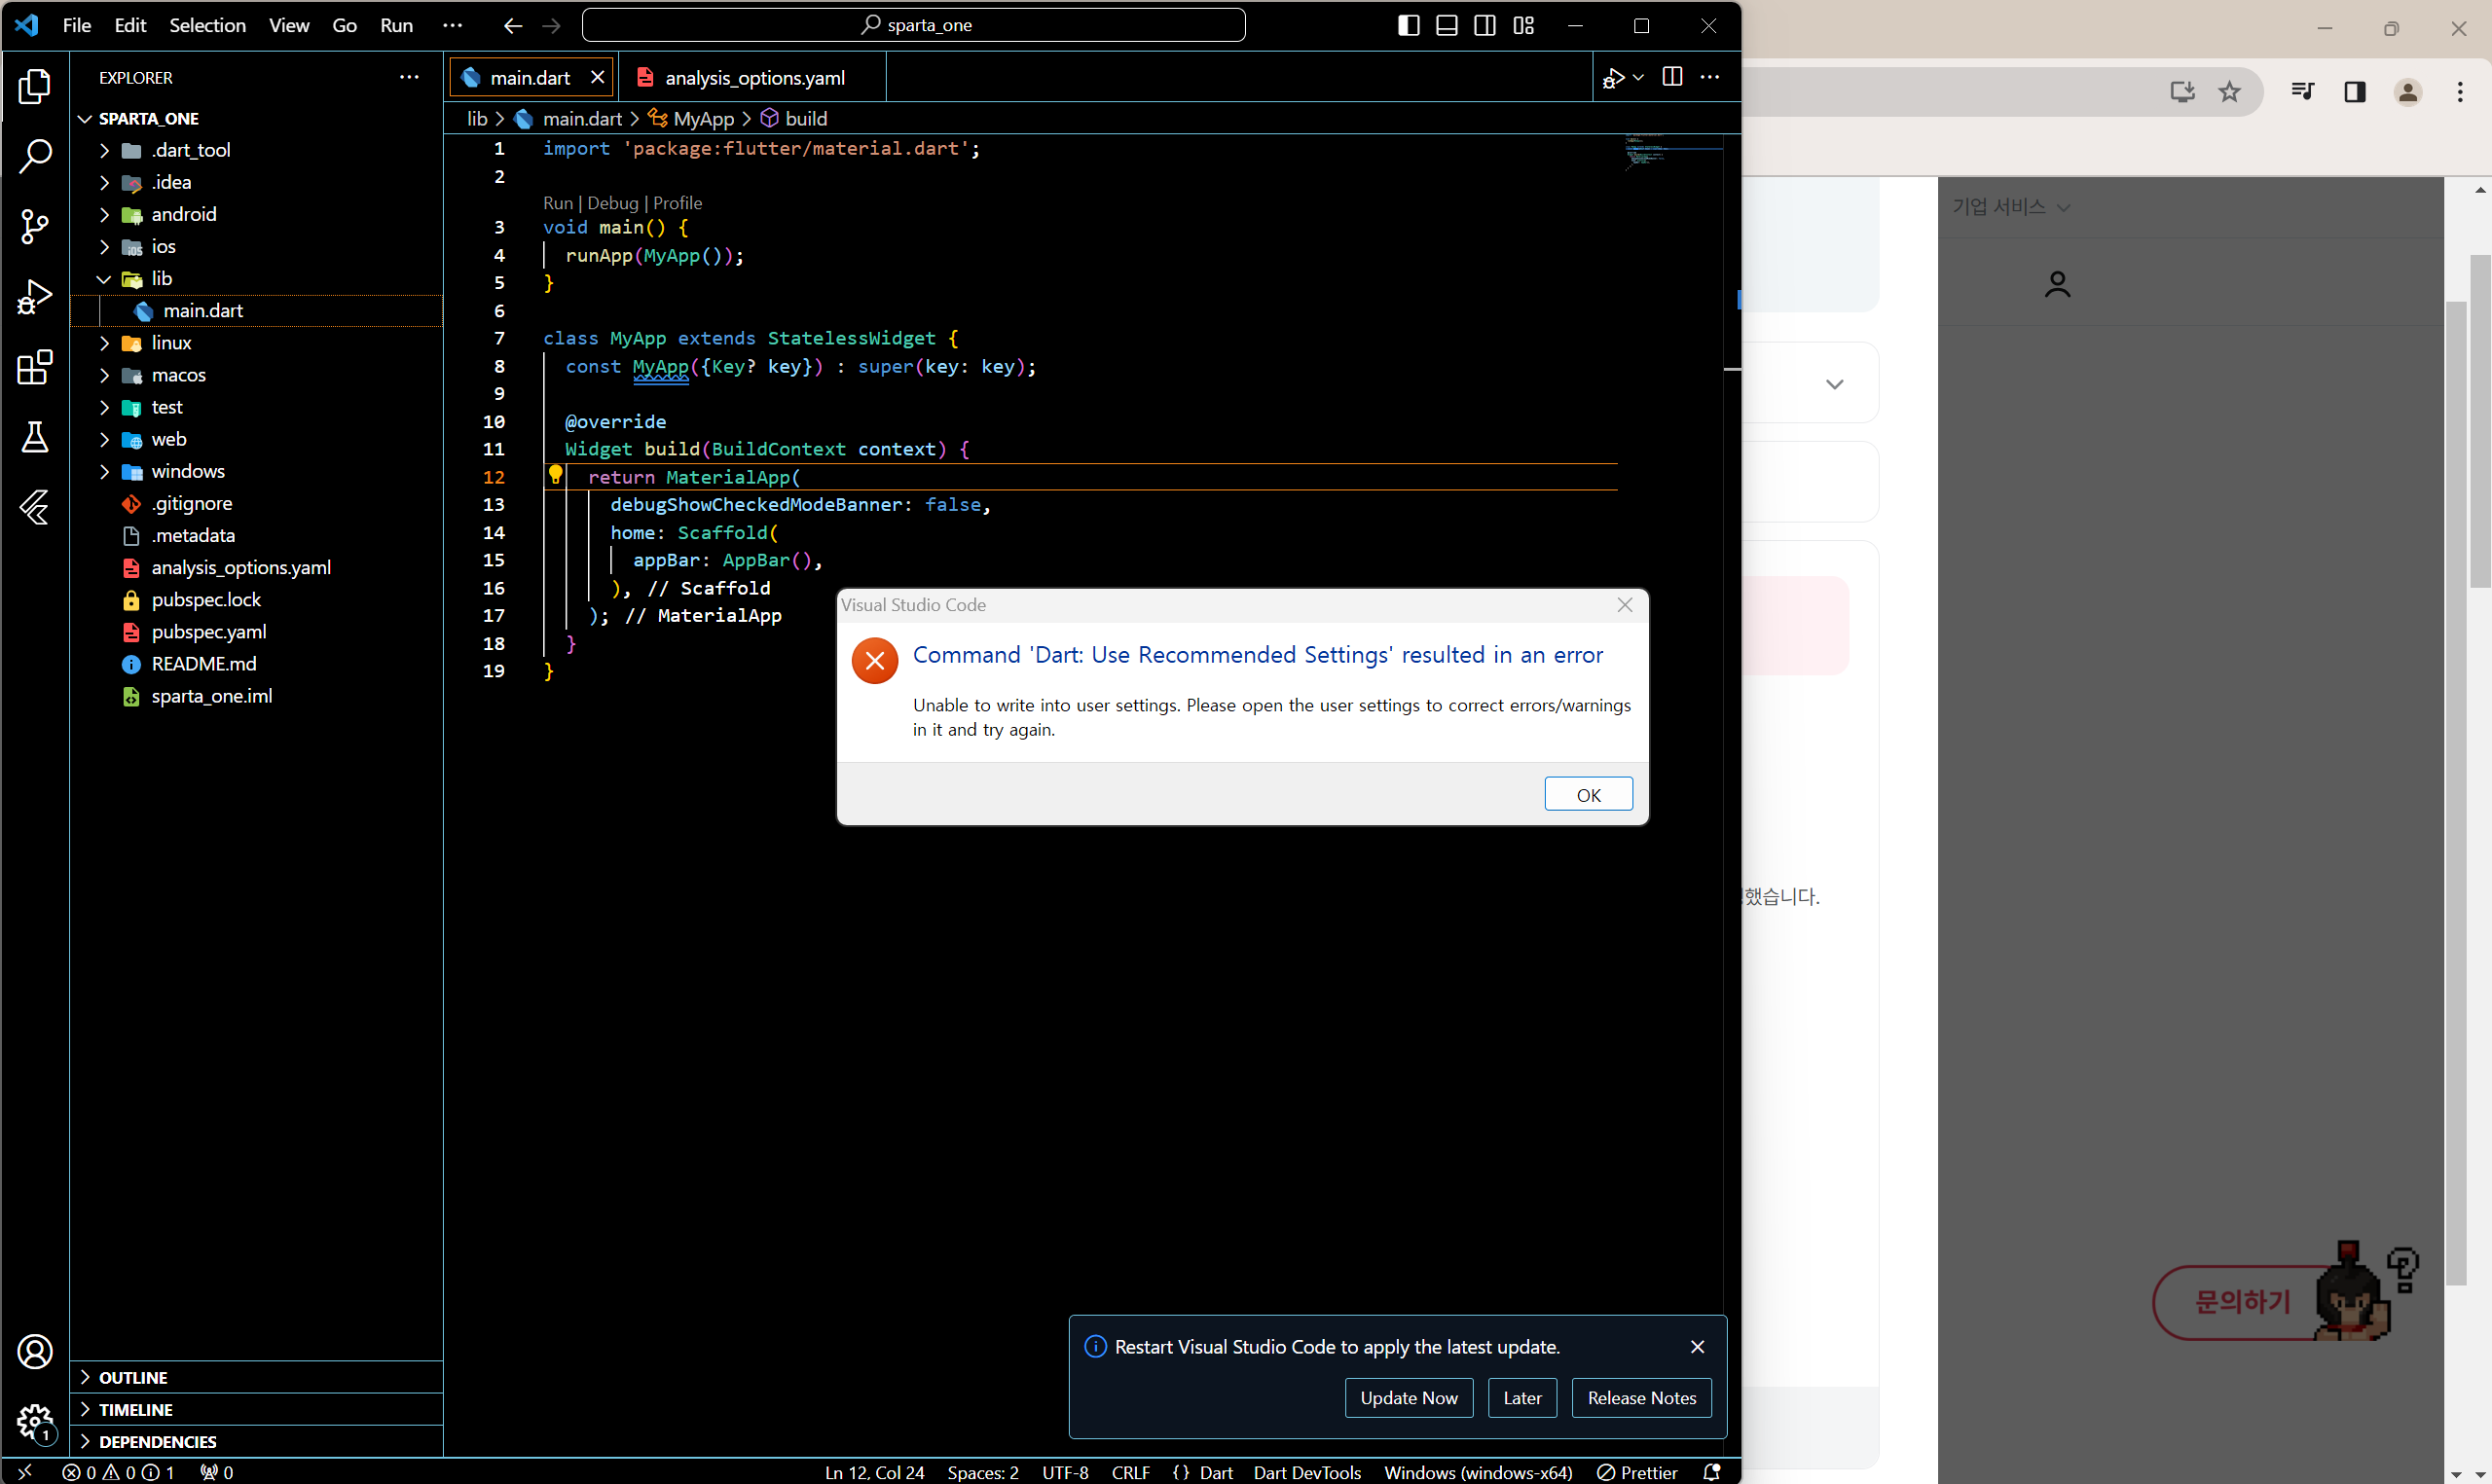Image resolution: width=2492 pixels, height=1484 pixels.
Task: Click the Debug CodeLens above main()
Action: click(x=612, y=203)
